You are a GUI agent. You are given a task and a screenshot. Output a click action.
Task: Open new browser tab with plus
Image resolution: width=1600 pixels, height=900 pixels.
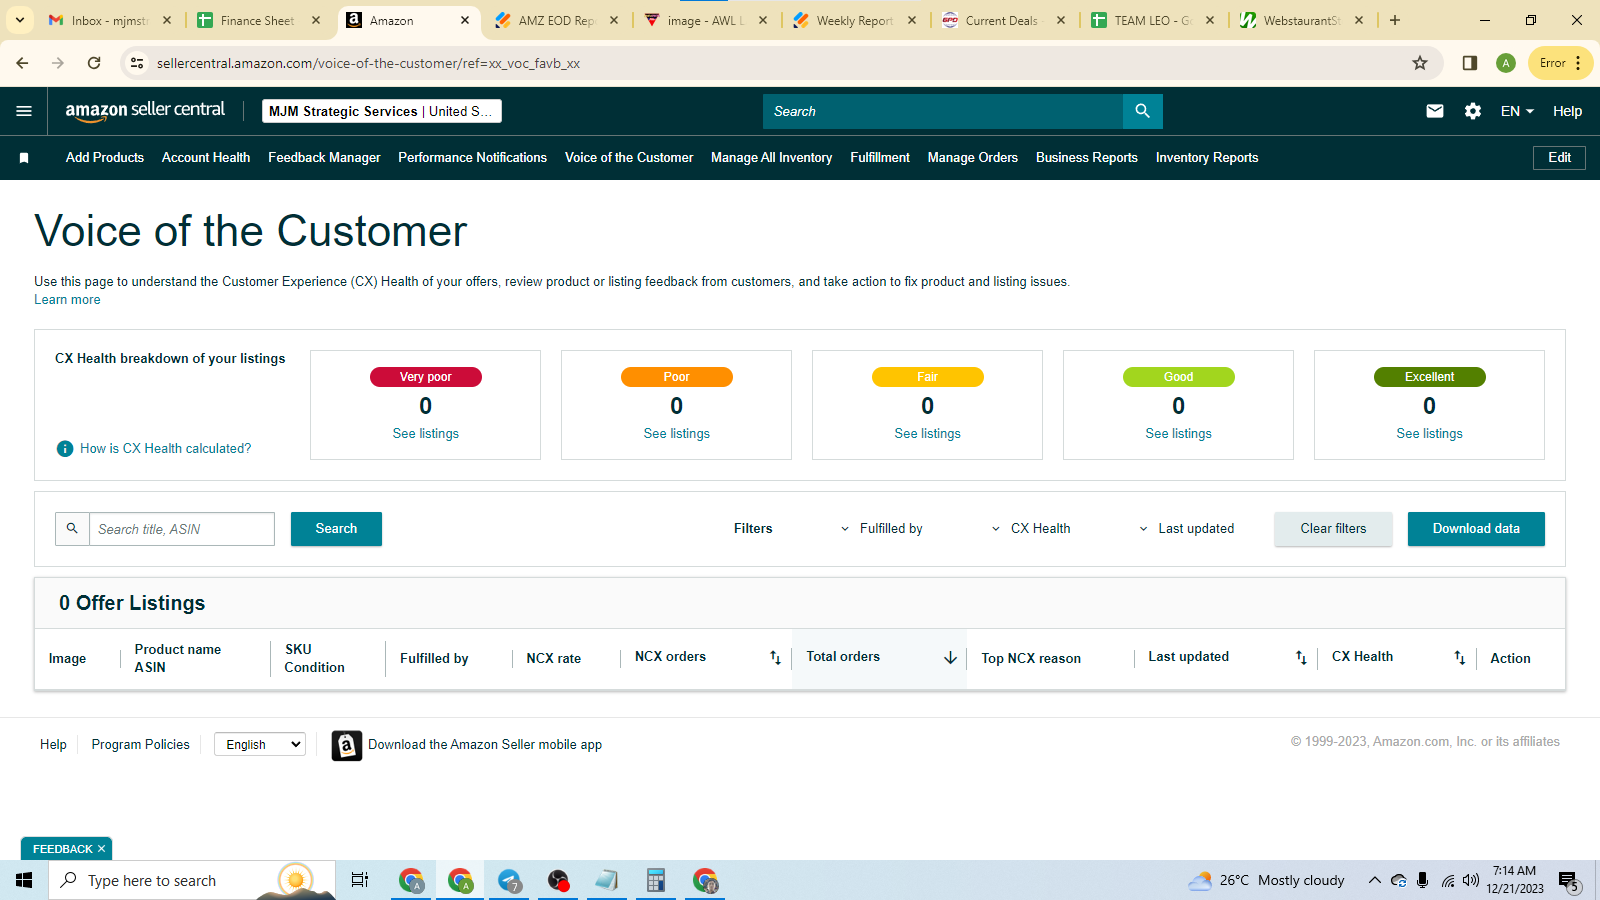1395,20
